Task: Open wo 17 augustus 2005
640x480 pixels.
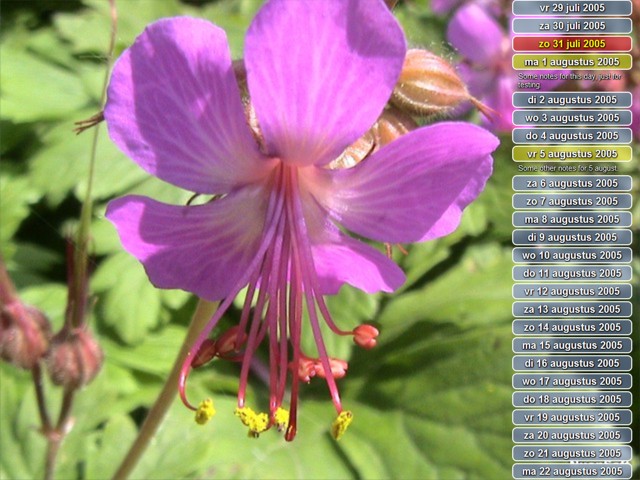Action: 572,381
